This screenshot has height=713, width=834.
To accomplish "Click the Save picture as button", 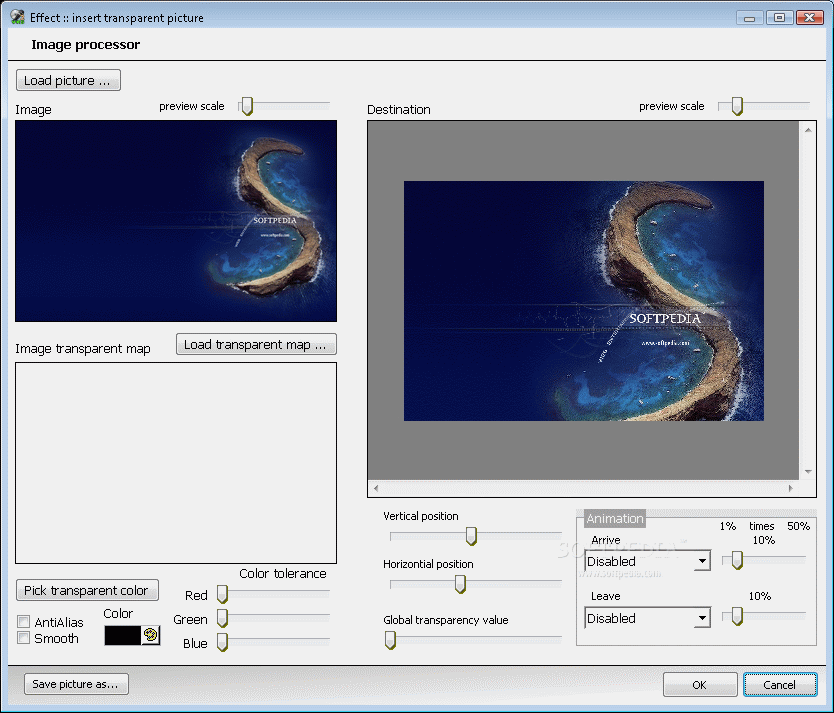I will coord(75,684).
